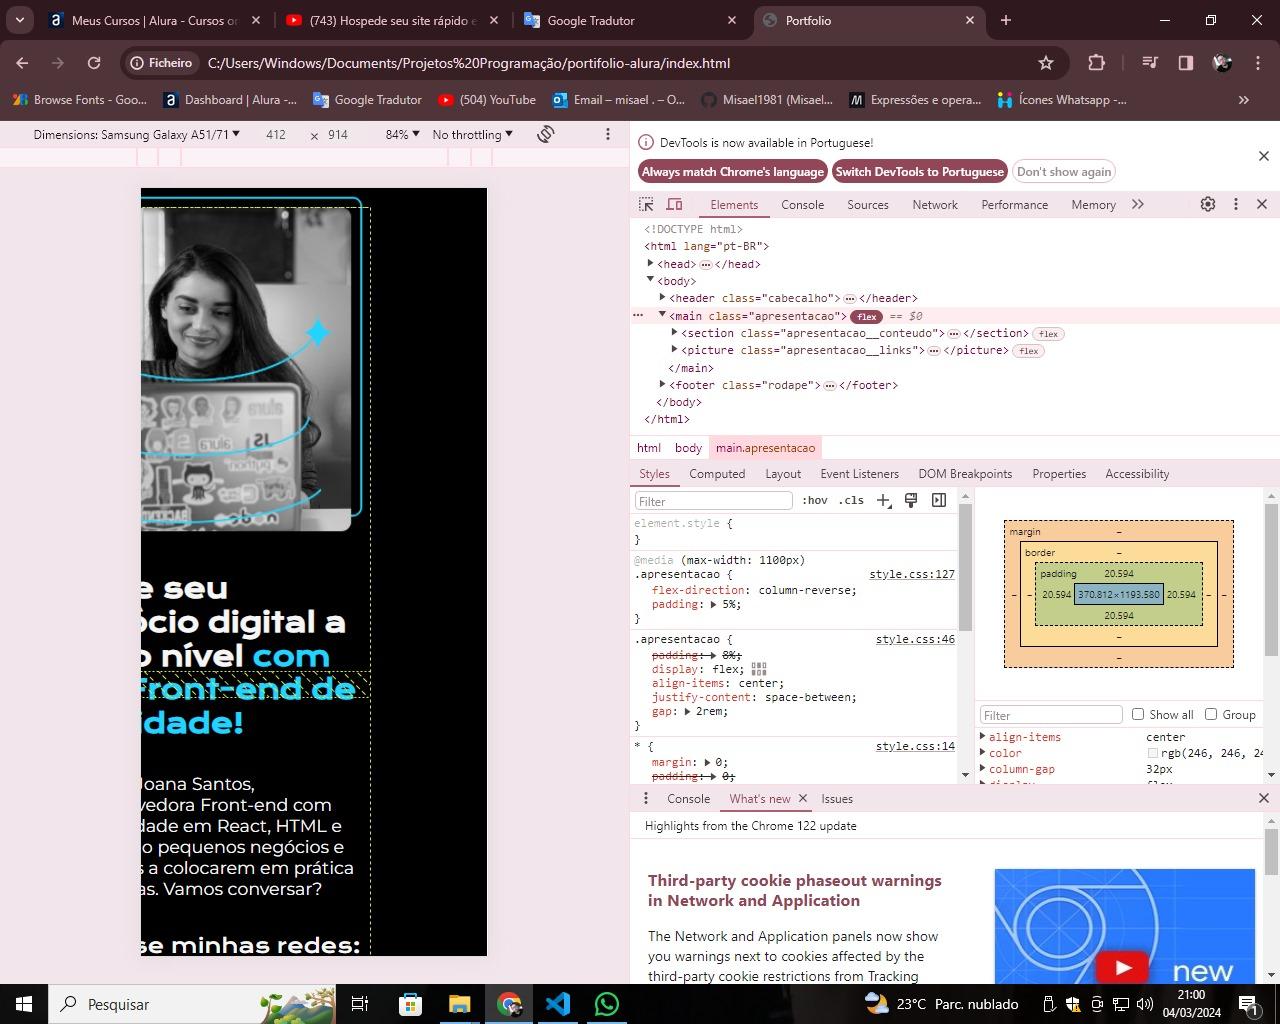The height and width of the screenshot is (1024, 1280).
Task: Switch to the Network tab
Action: click(935, 204)
